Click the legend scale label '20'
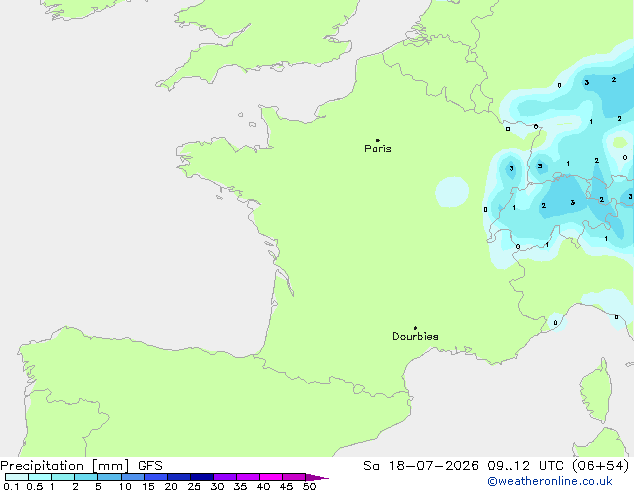This screenshot has height=490, width=634. tap(171, 486)
